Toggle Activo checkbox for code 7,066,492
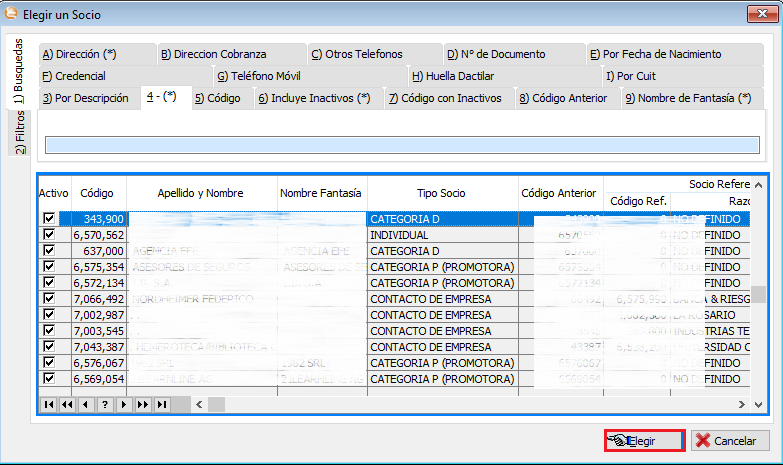 pos(49,298)
